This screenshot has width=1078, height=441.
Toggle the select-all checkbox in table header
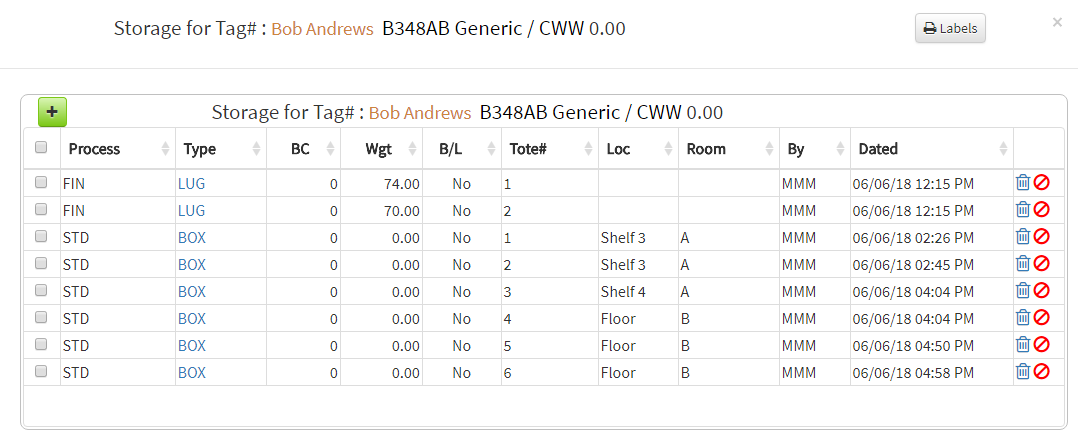point(41,147)
